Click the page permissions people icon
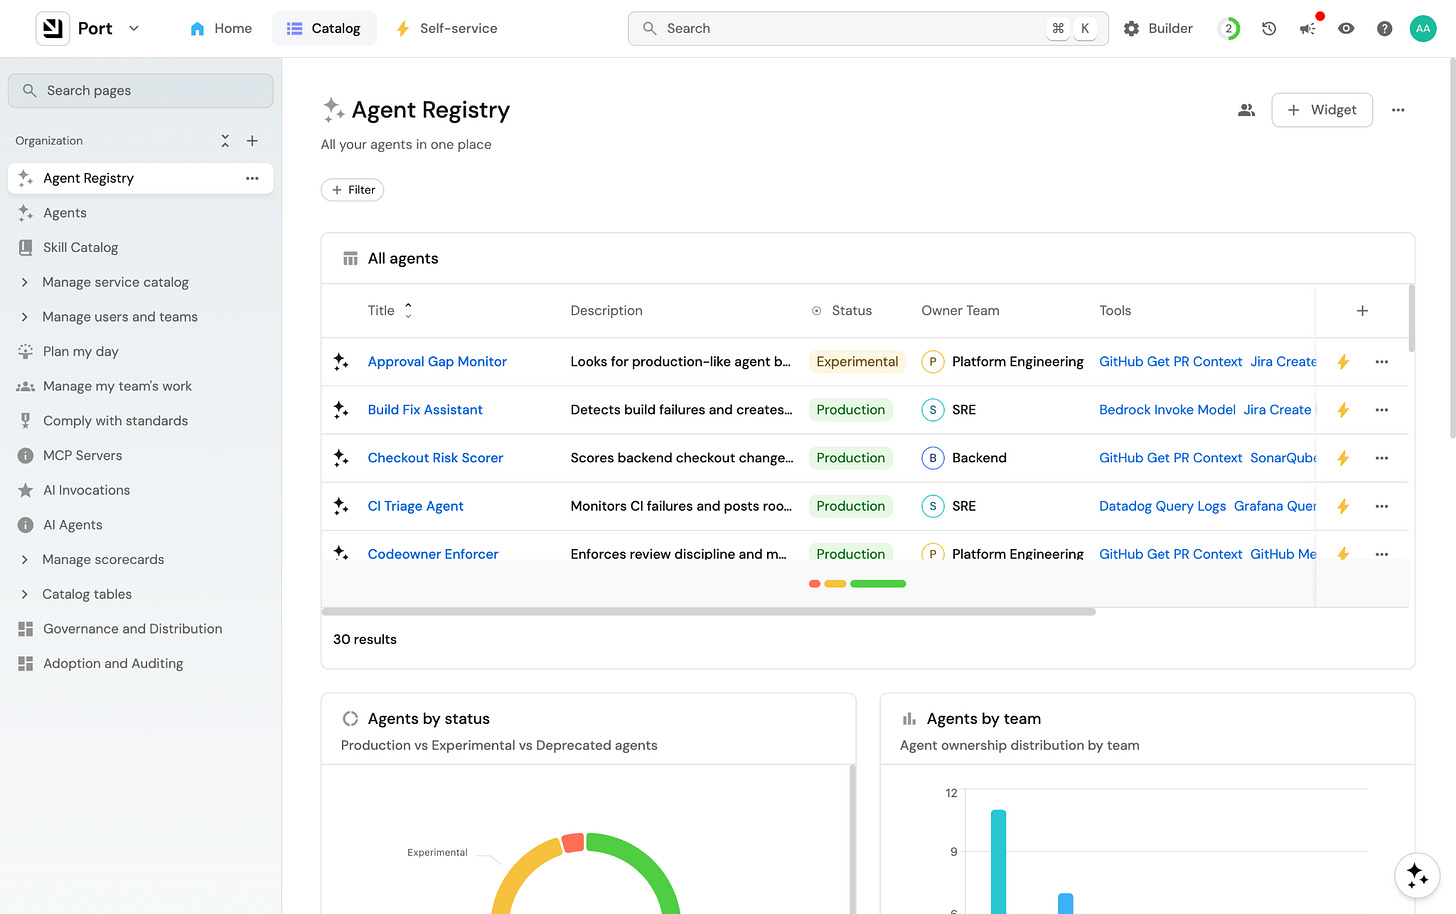Image resolution: width=1456 pixels, height=914 pixels. click(x=1246, y=110)
